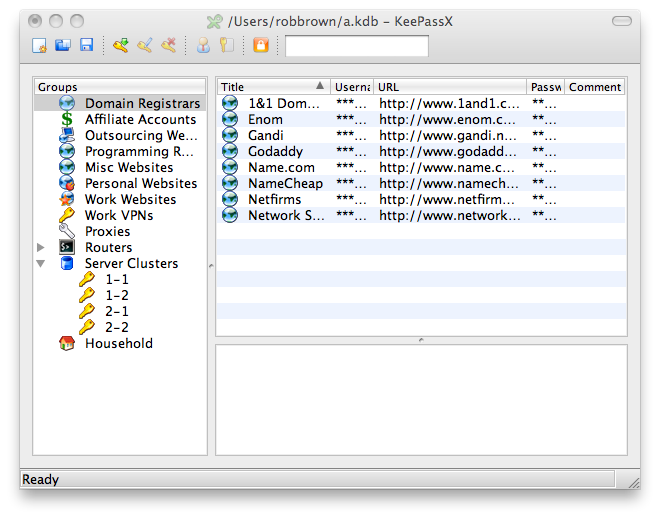Select the Enom entry

coord(421,119)
